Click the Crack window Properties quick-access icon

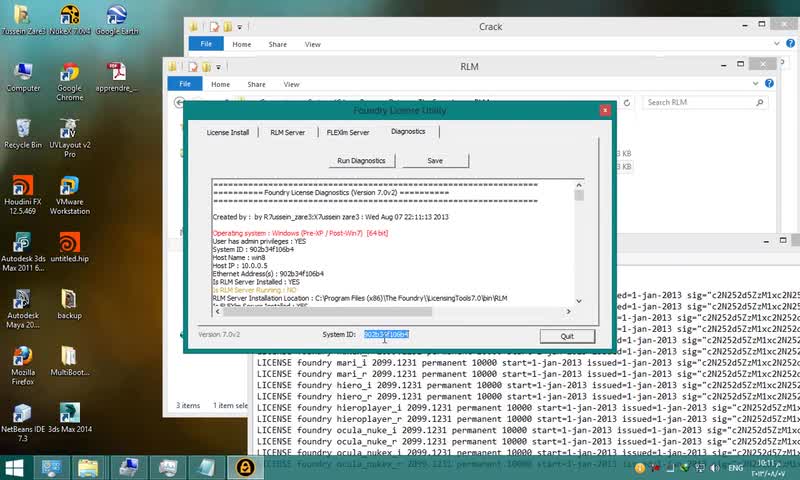pyautogui.click(x=214, y=27)
